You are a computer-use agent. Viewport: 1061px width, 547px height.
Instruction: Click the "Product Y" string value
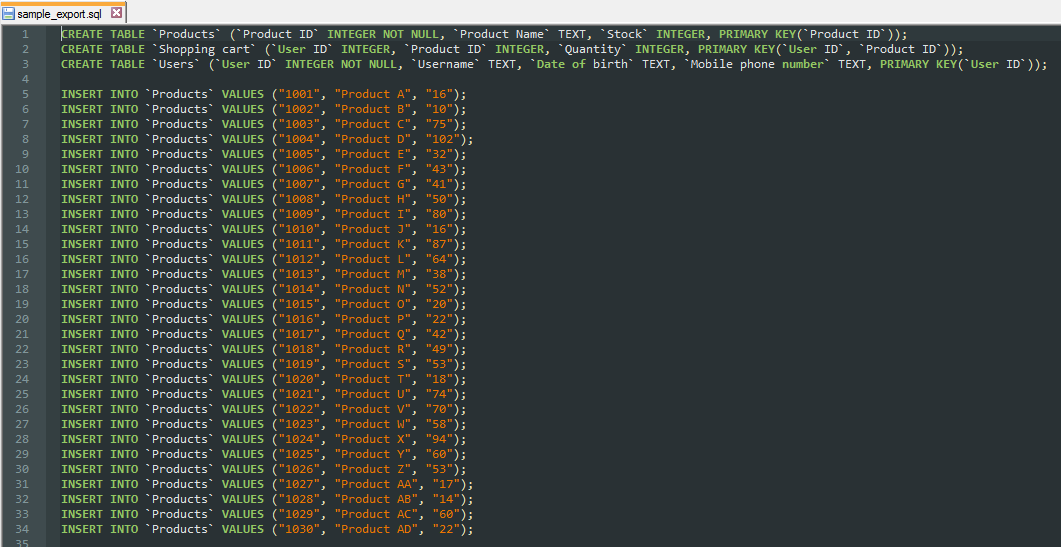tap(373, 454)
